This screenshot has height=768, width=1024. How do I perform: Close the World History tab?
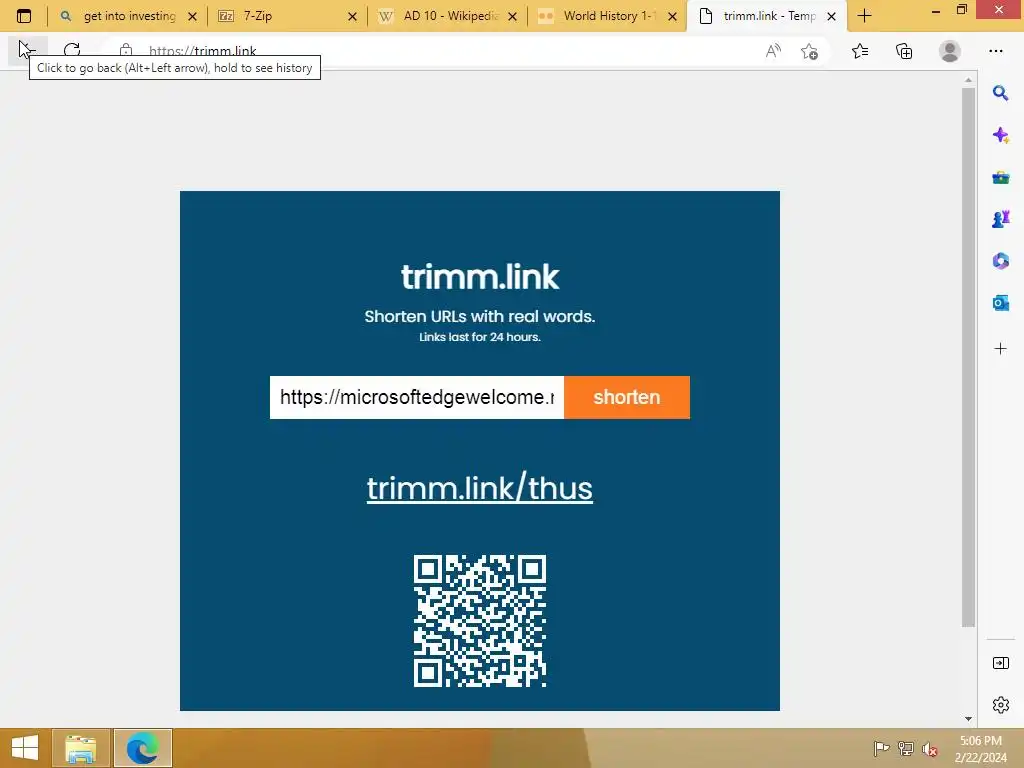point(672,16)
